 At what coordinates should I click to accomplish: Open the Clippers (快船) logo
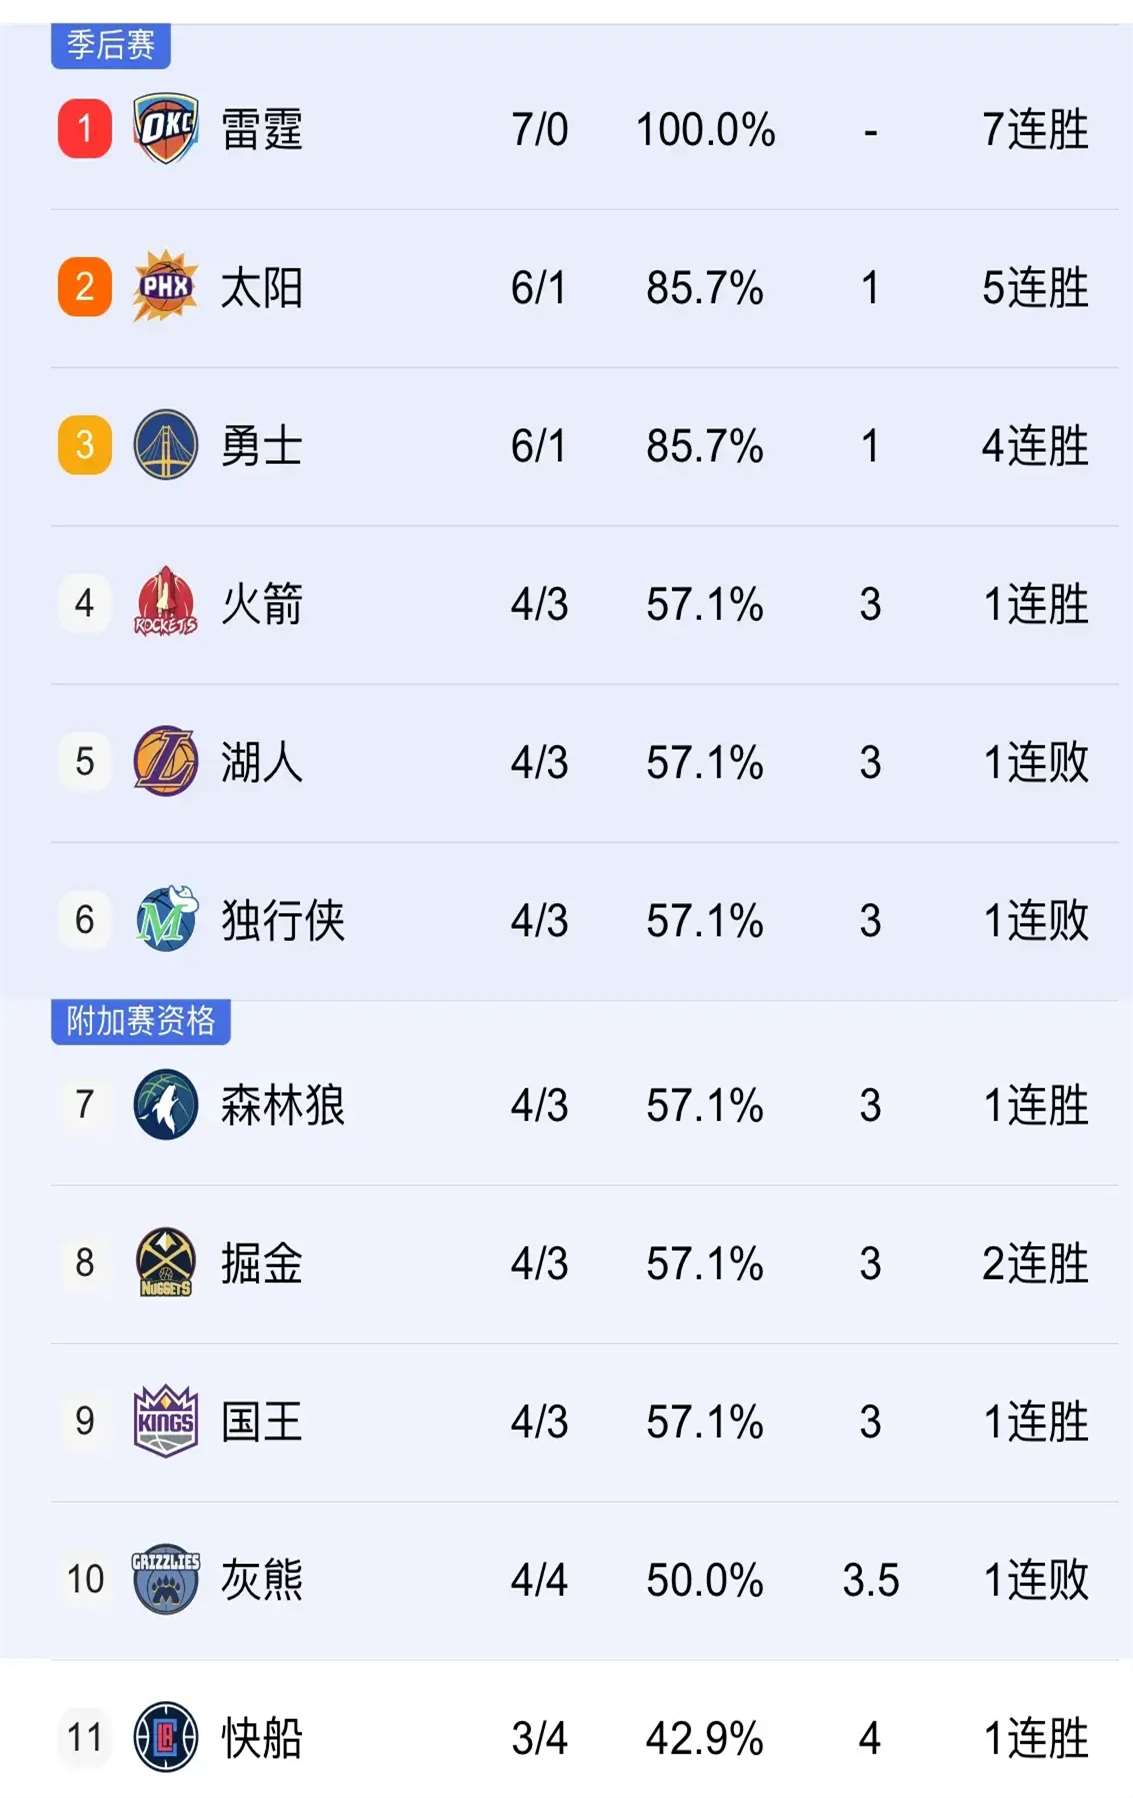pos(166,1737)
